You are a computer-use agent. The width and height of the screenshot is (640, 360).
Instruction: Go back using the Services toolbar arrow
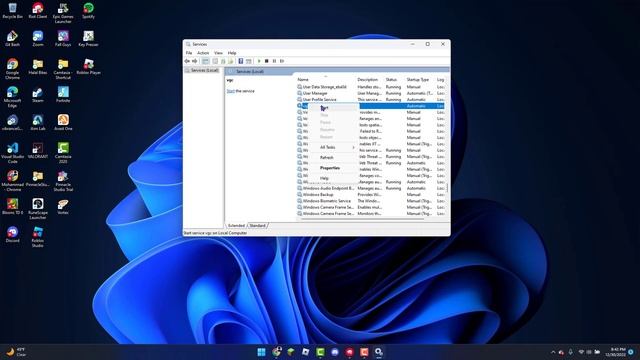187,61
